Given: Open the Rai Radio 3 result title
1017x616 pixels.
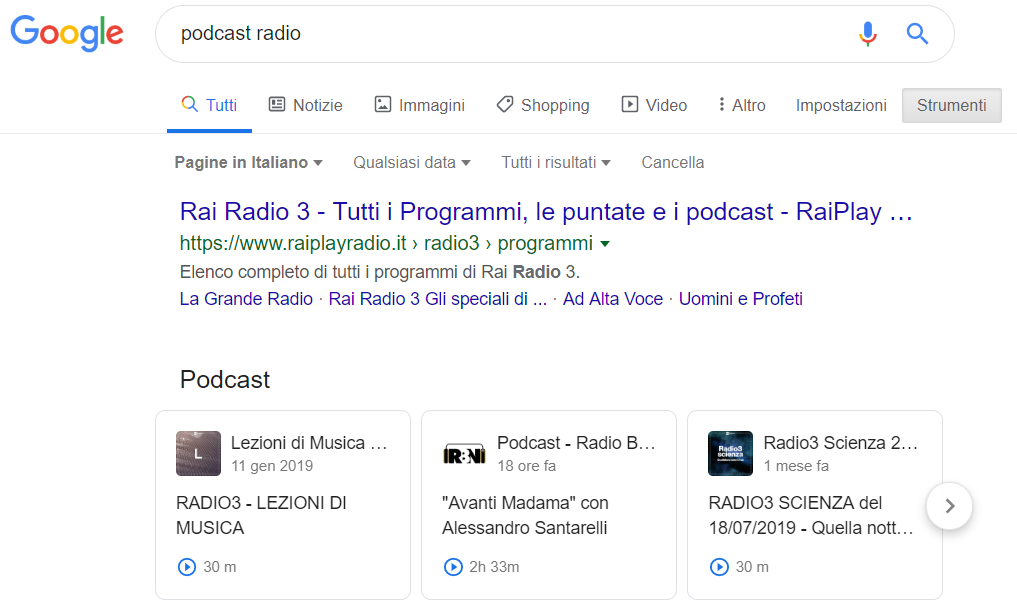Looking at the screenshot, I should click(546, 211).
